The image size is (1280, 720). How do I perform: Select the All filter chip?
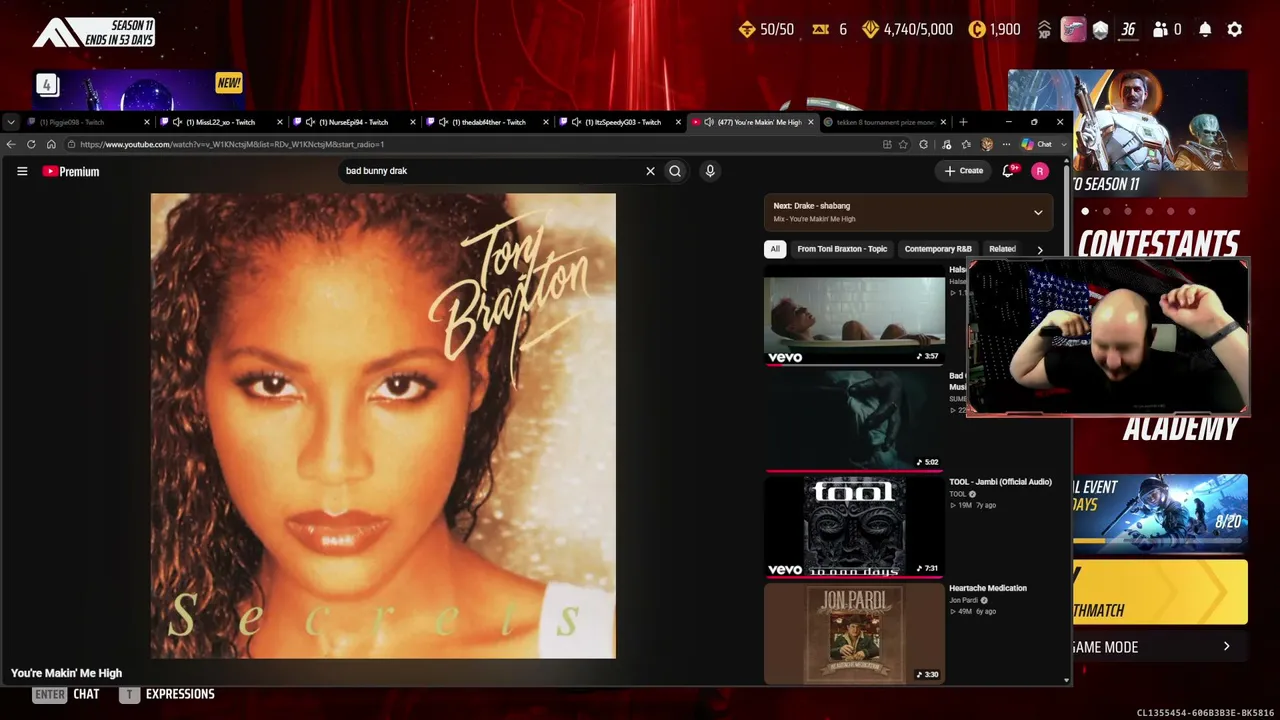(775, 249)
